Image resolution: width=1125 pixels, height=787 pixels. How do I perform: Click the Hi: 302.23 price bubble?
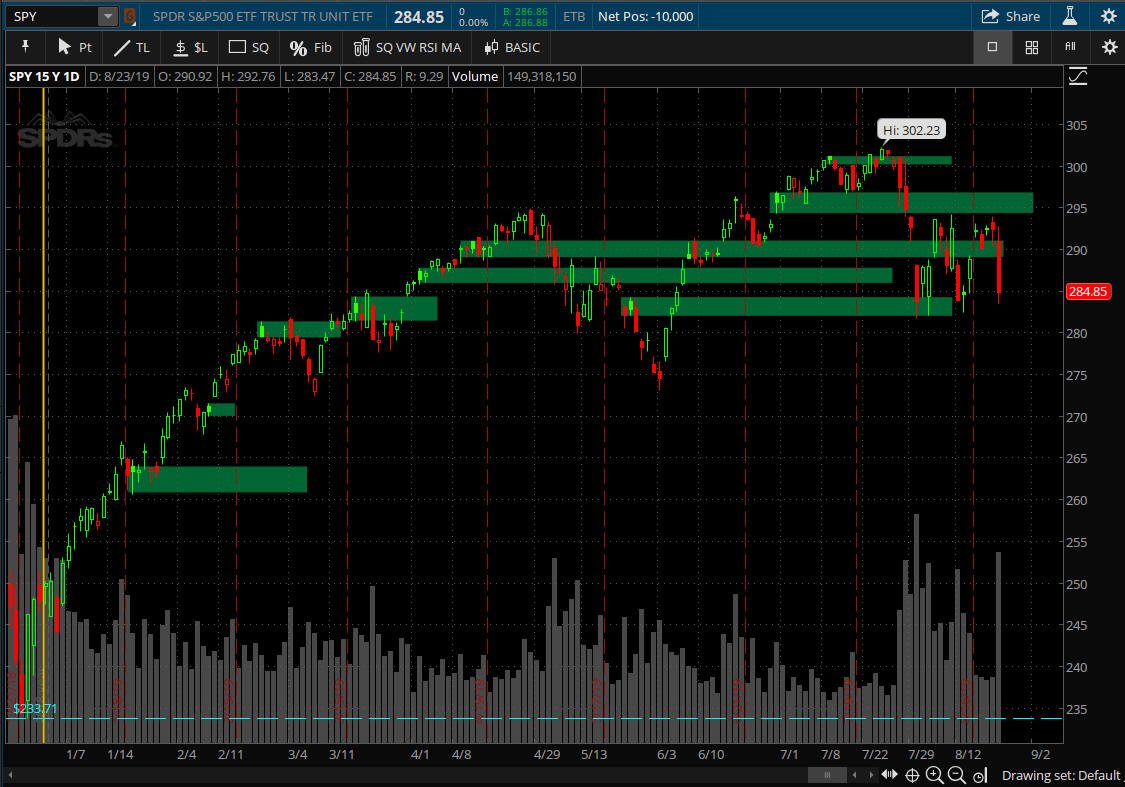point(911,130)
